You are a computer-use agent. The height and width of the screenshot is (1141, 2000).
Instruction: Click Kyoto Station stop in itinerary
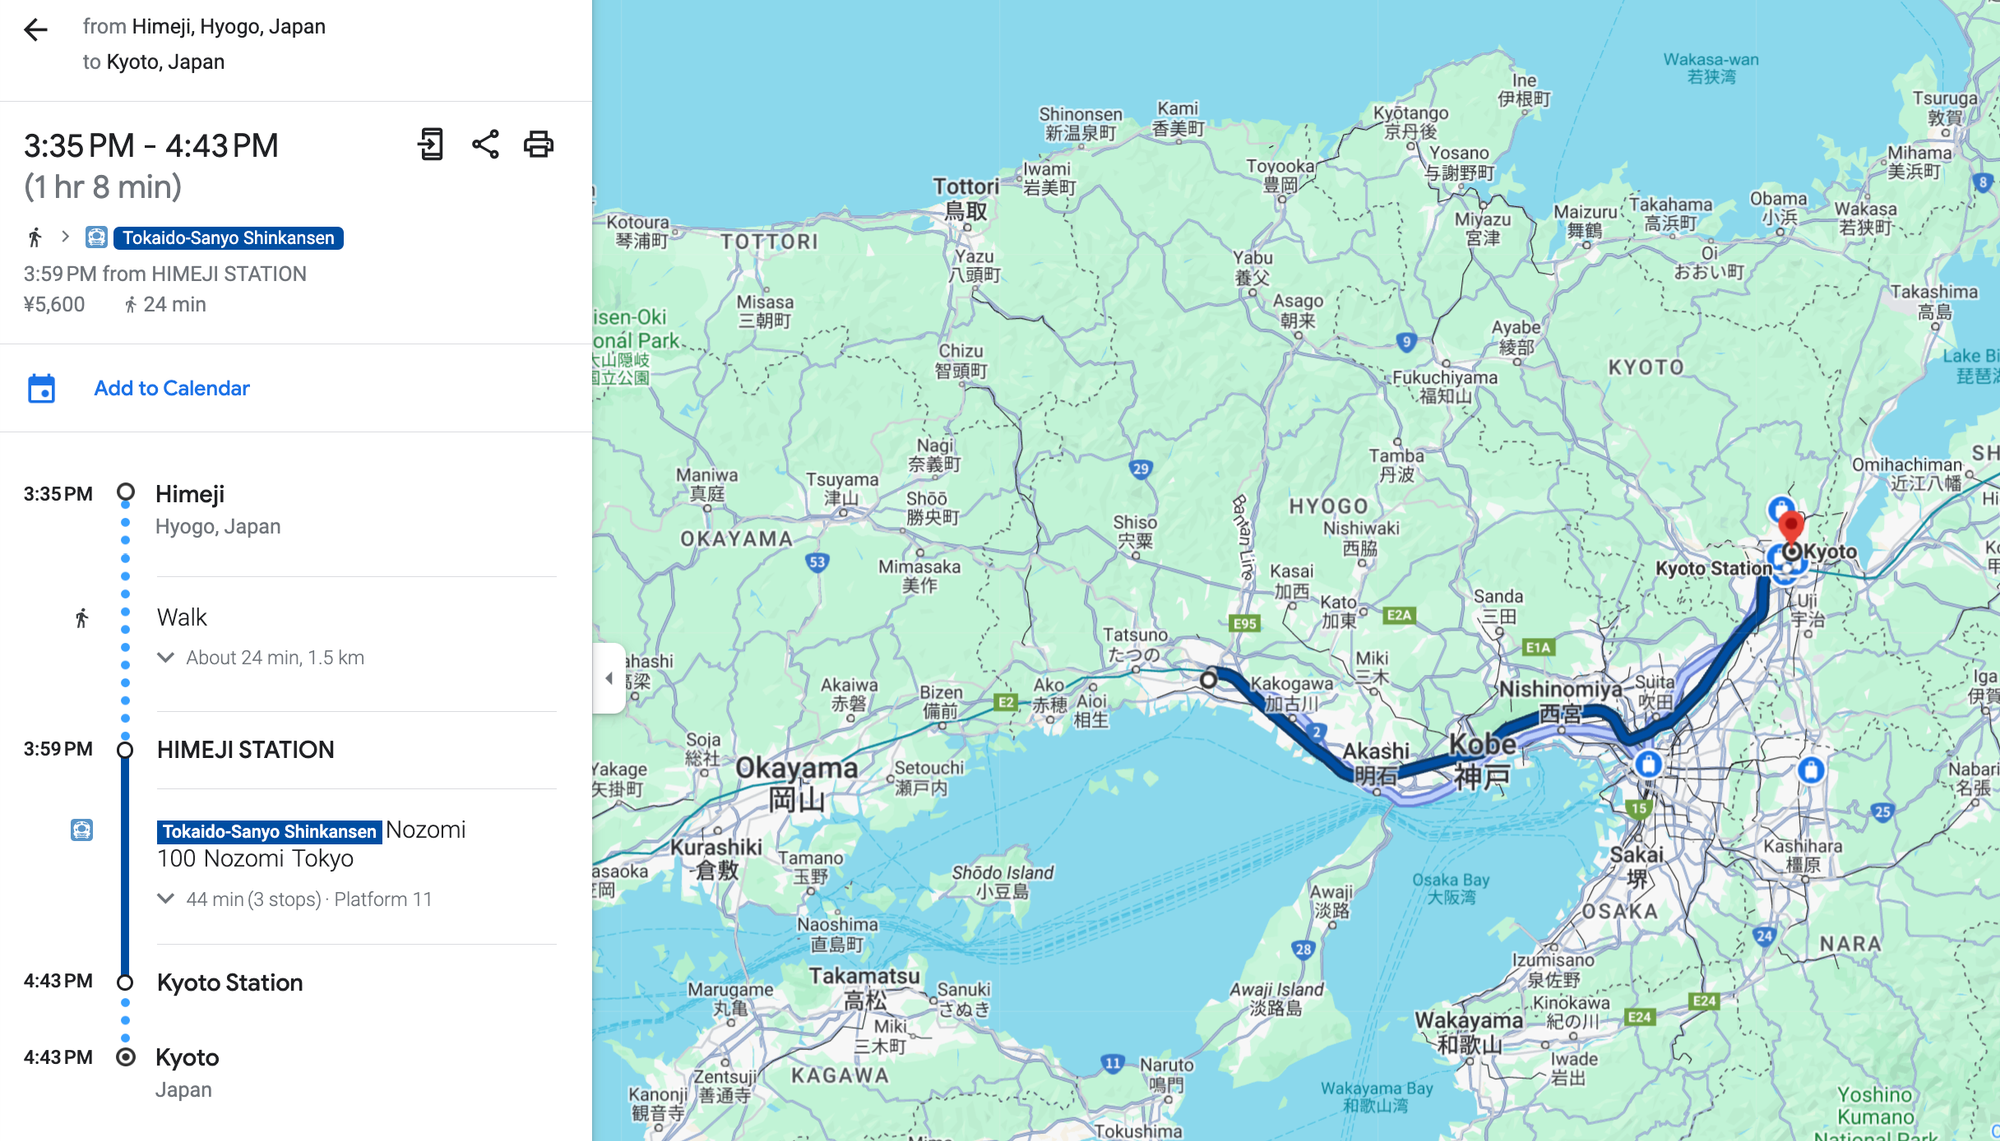[x=229, y=983]
